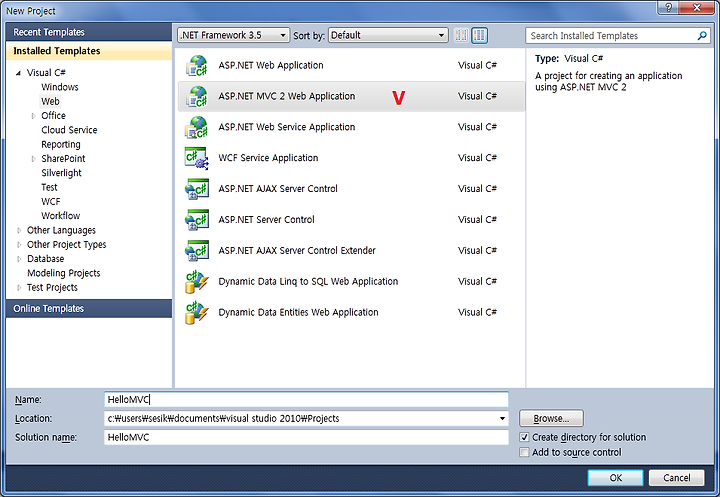Collapse the Visual C# tree node
The height and width of the screenshot is (497, 720).
[x=18, y=73]
